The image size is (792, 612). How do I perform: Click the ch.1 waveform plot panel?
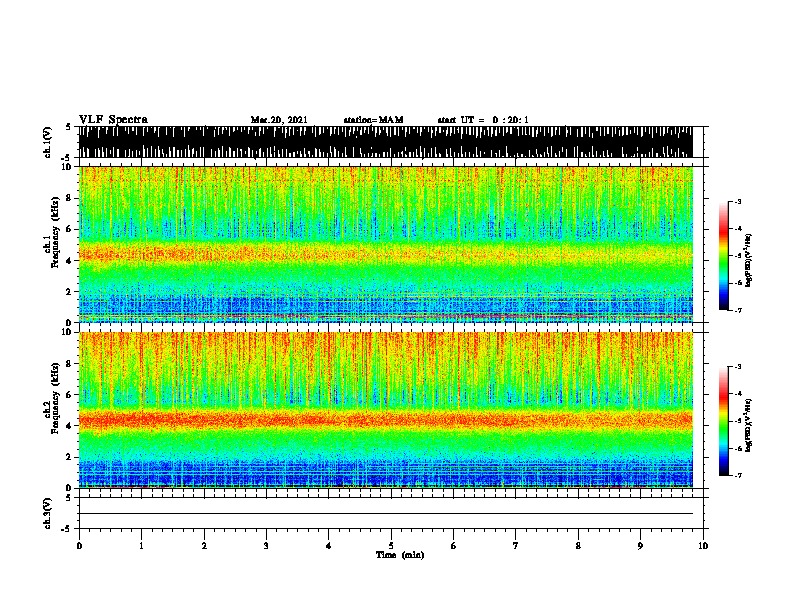[385, 142]
